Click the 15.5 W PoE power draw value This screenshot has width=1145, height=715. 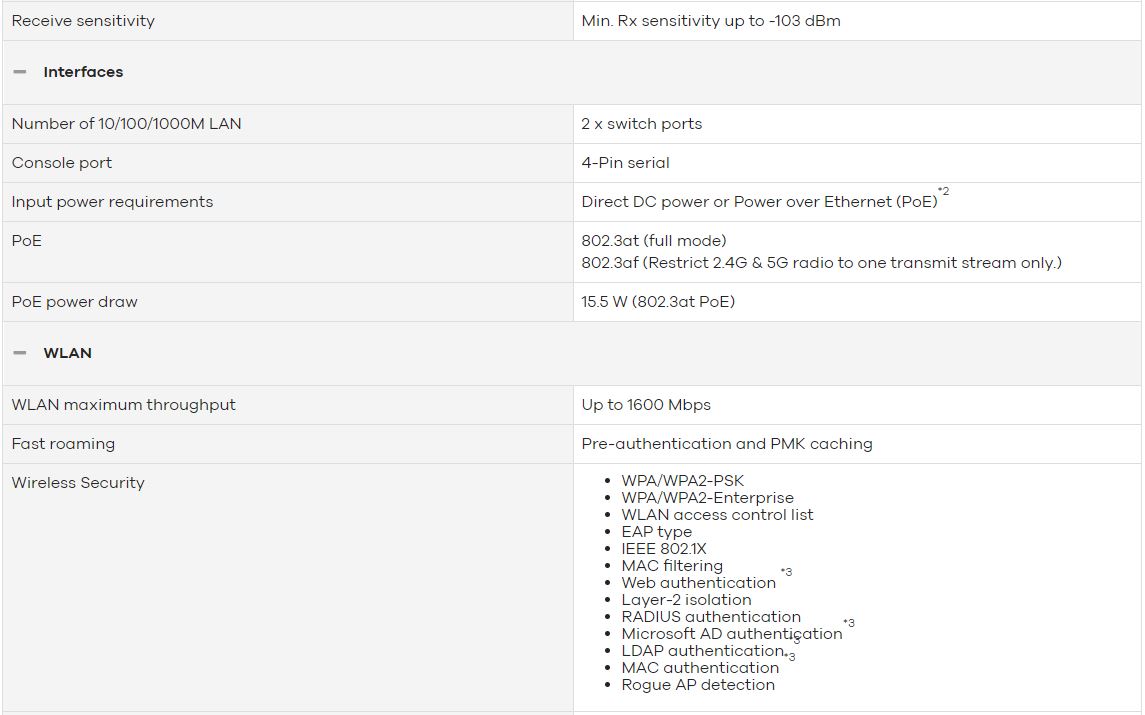[658, 302]
